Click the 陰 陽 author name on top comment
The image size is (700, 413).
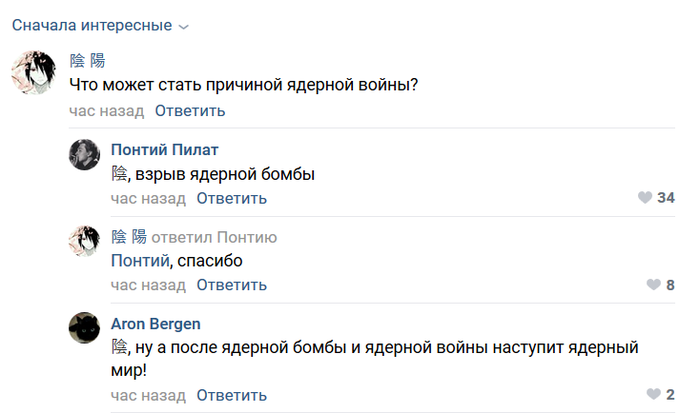87,61
